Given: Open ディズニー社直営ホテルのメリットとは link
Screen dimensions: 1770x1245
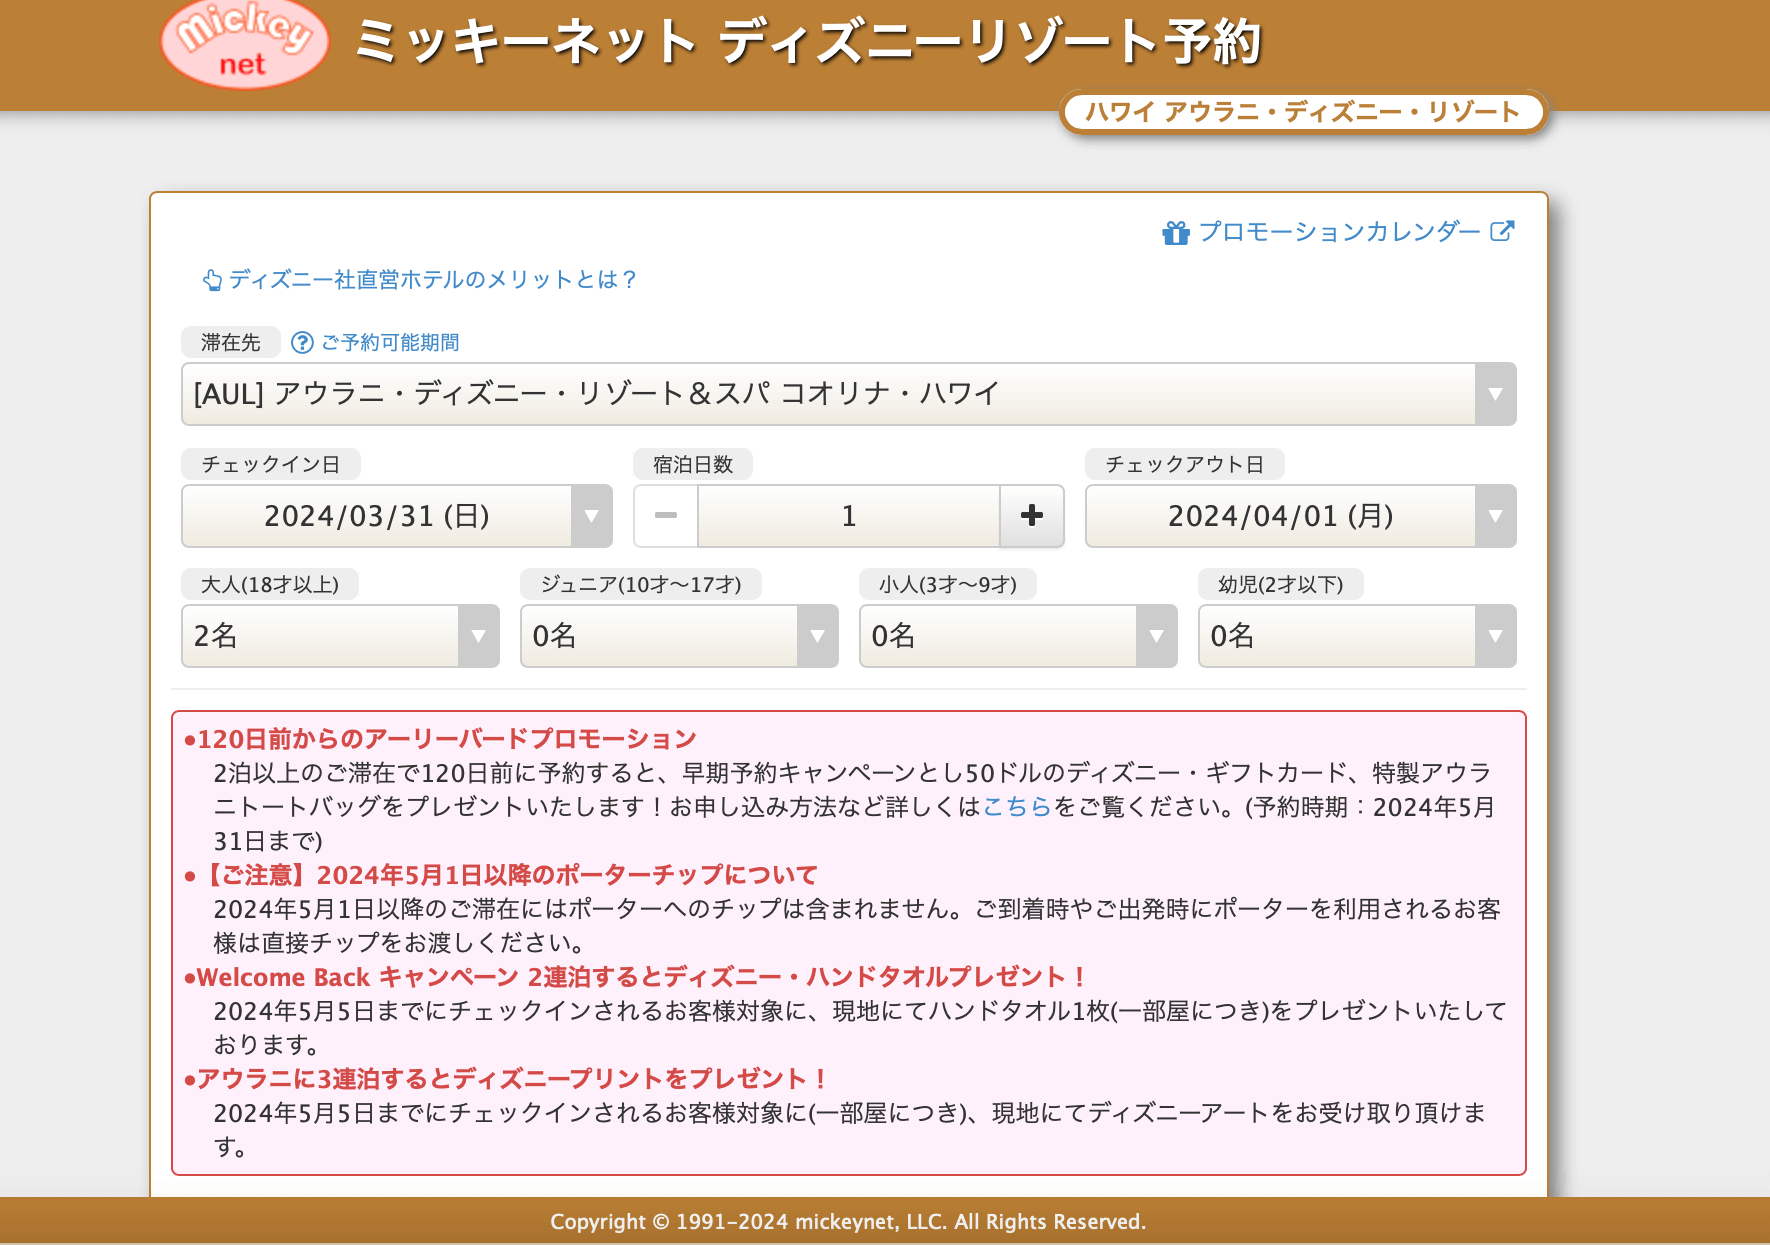Looking at the screenshot, I should pyautogui.click(x=433, y=280).
